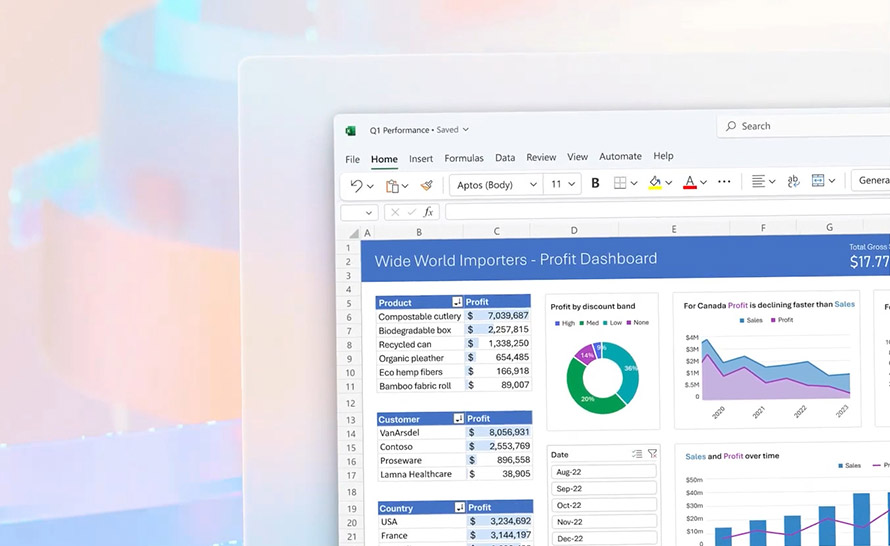Open Insert Function fx button

pyautogui.click(x=429, y=212)
